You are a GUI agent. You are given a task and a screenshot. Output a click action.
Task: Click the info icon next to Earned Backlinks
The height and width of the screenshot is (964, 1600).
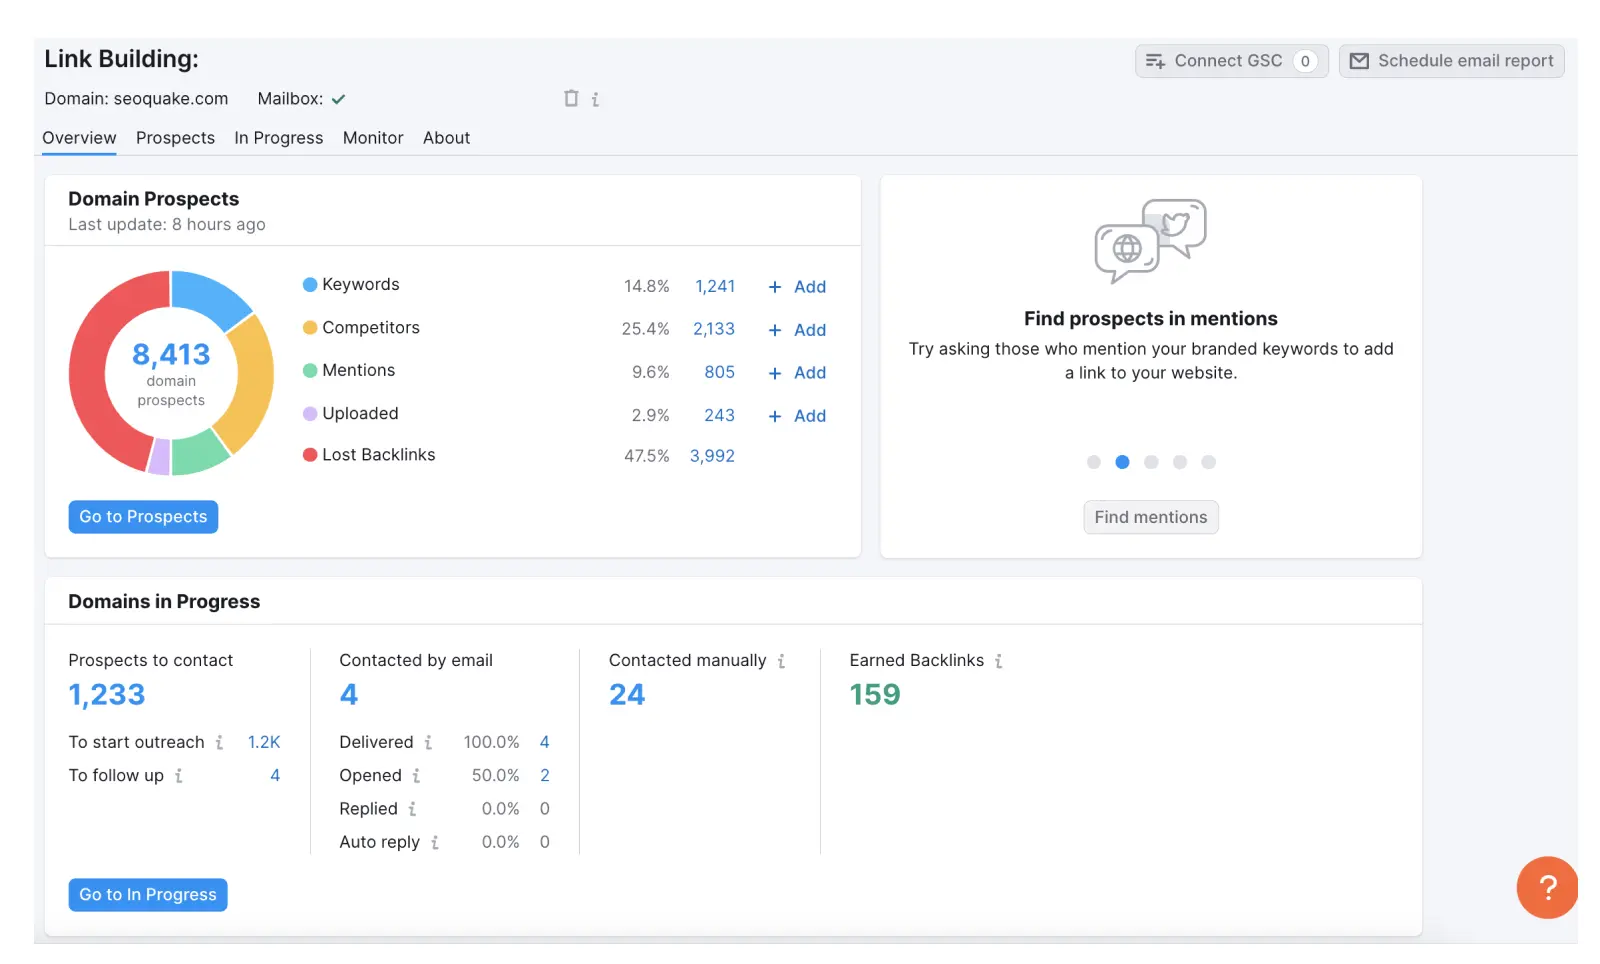click(999, 660)
